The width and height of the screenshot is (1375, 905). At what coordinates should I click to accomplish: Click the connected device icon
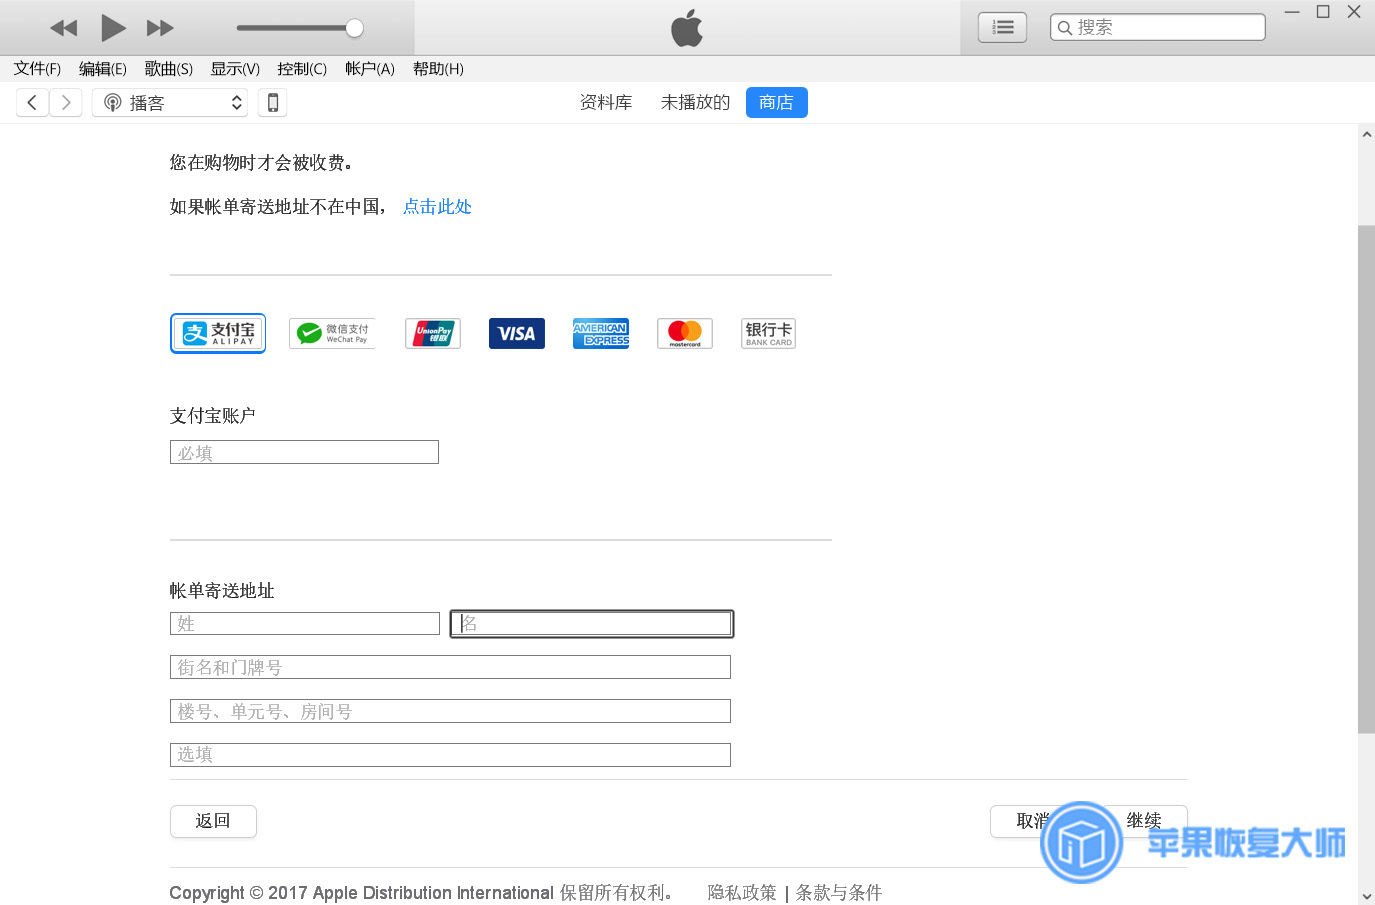click(272, 102)
